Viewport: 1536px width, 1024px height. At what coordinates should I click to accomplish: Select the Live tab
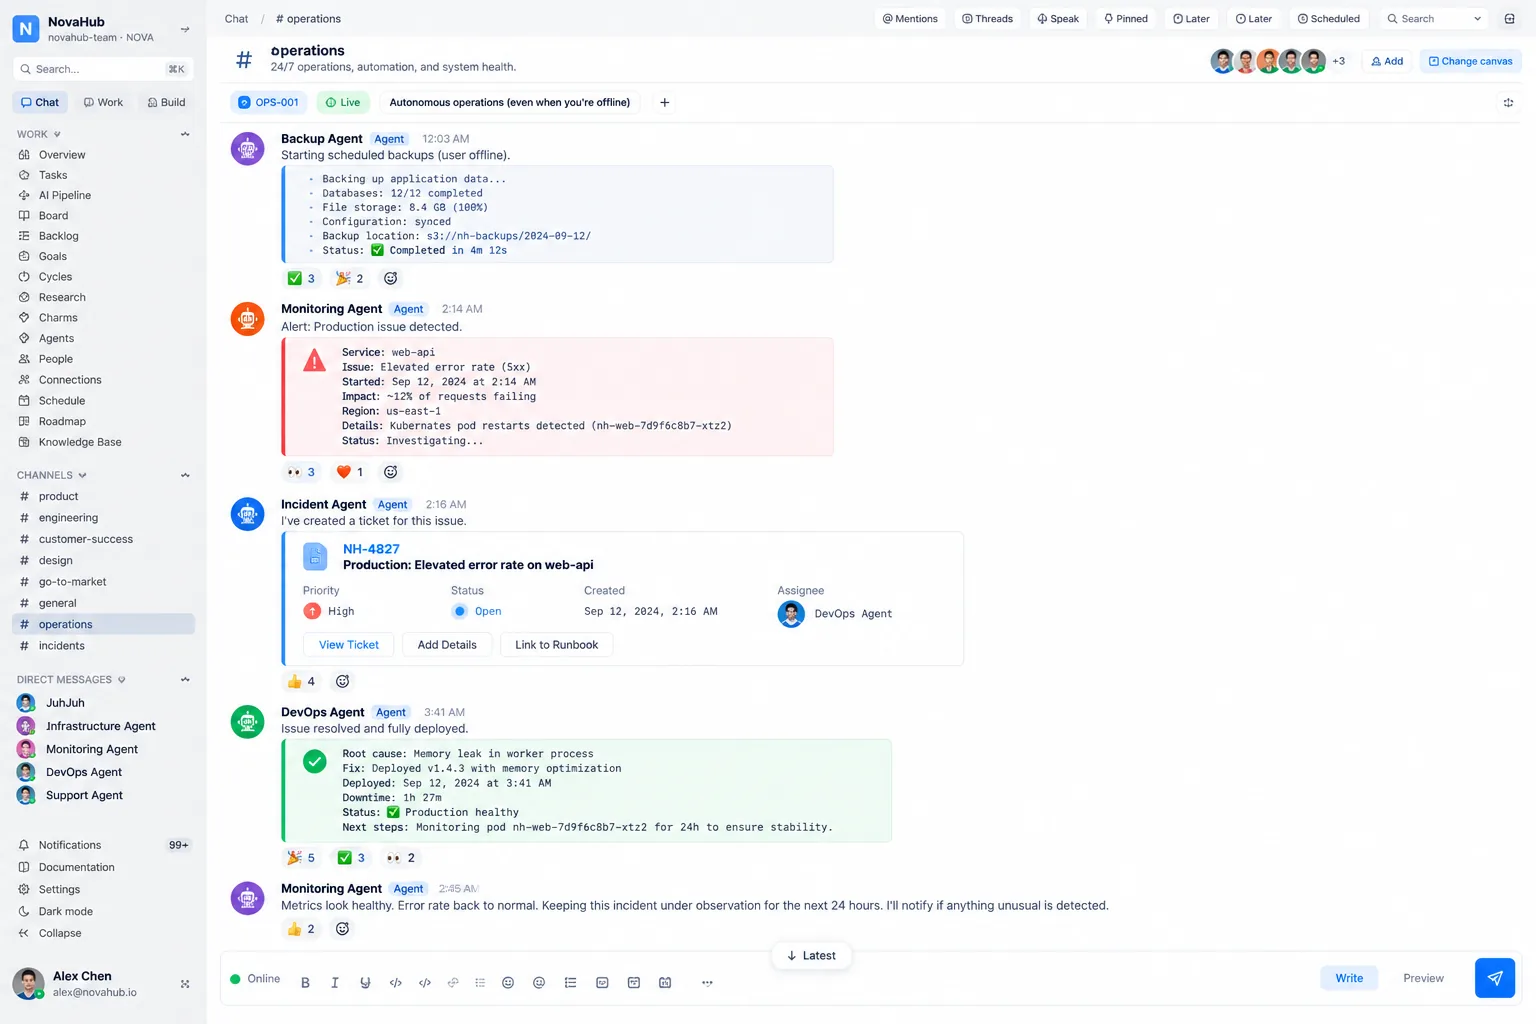[x=343, y=102]
